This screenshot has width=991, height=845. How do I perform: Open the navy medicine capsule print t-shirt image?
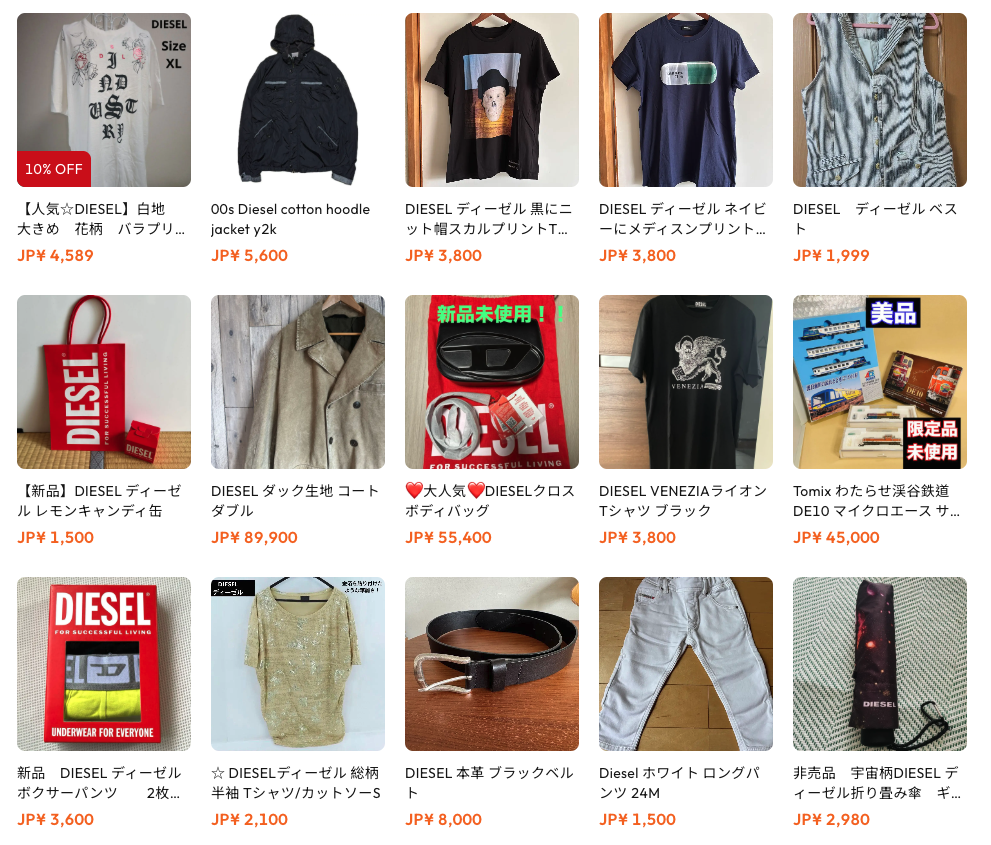pyautogui.click(x=686, y=100)
